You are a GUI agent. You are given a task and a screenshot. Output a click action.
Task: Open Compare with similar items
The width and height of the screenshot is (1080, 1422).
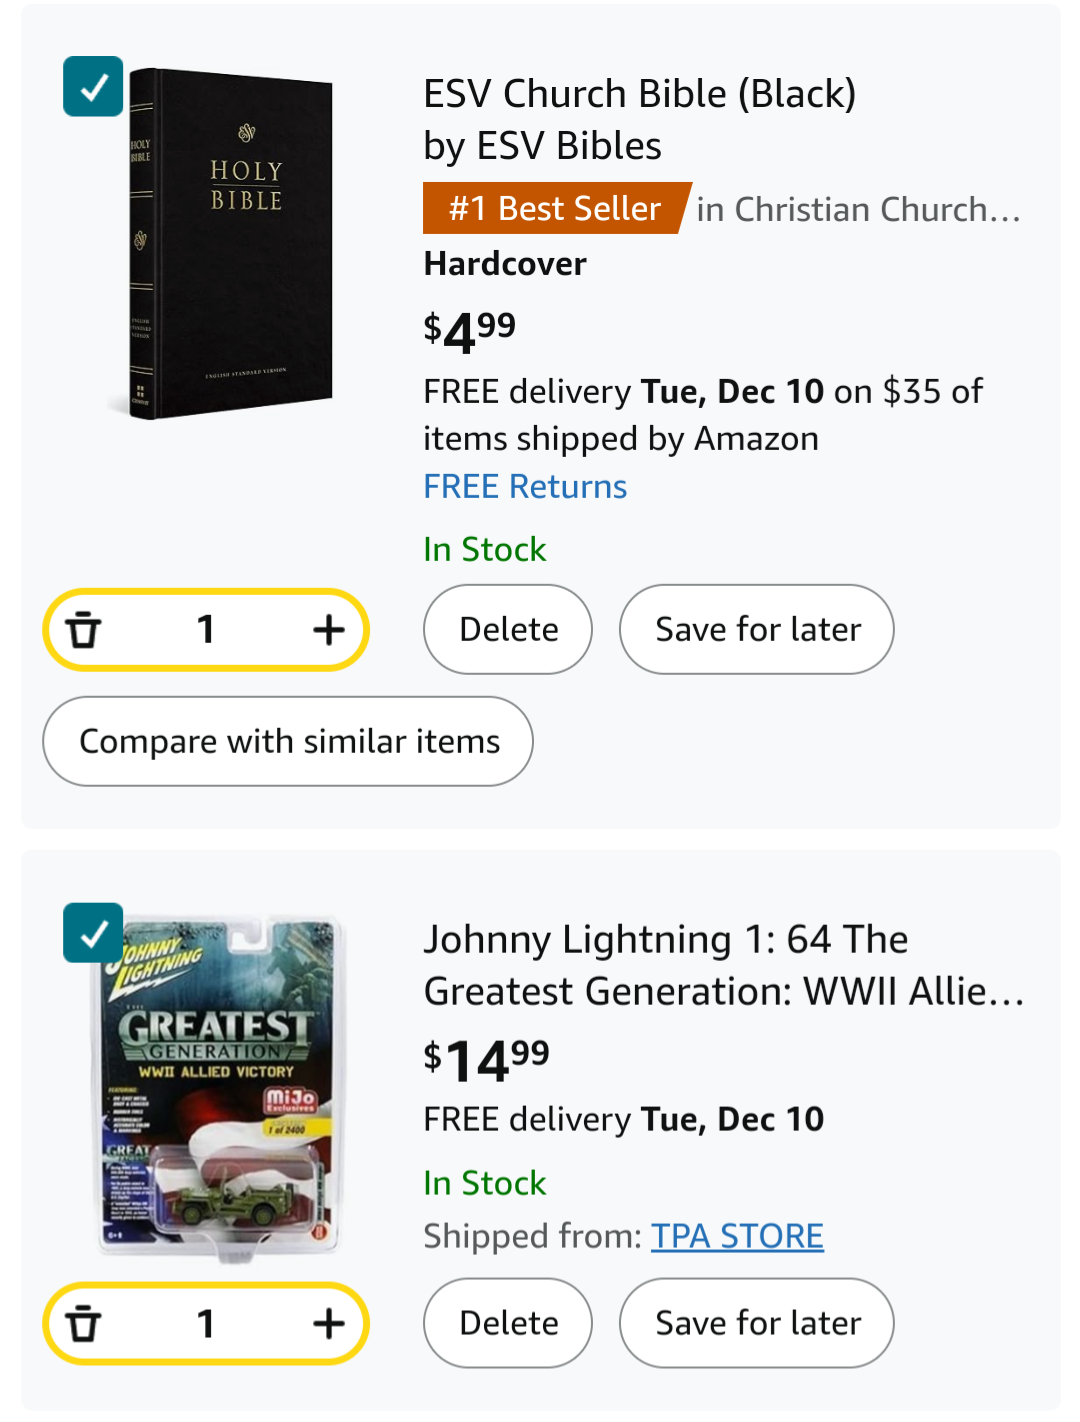pos(288,741)
